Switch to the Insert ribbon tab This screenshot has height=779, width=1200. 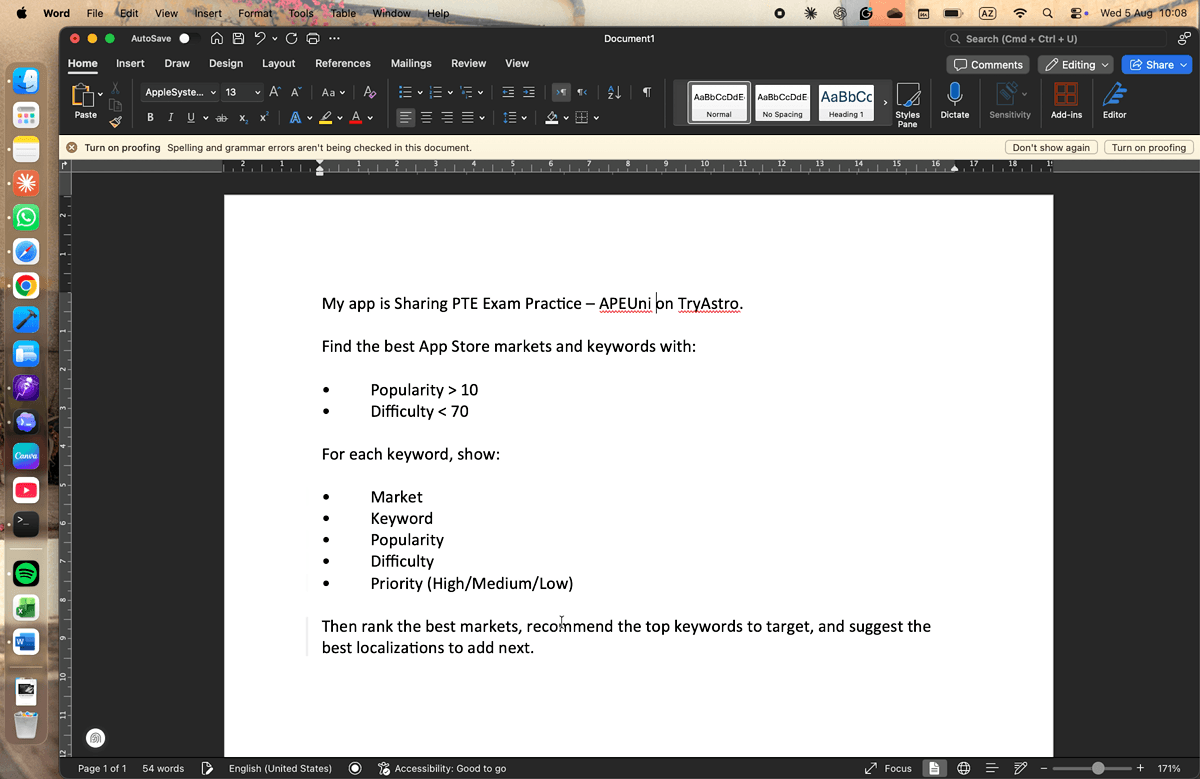click(130, 63)
